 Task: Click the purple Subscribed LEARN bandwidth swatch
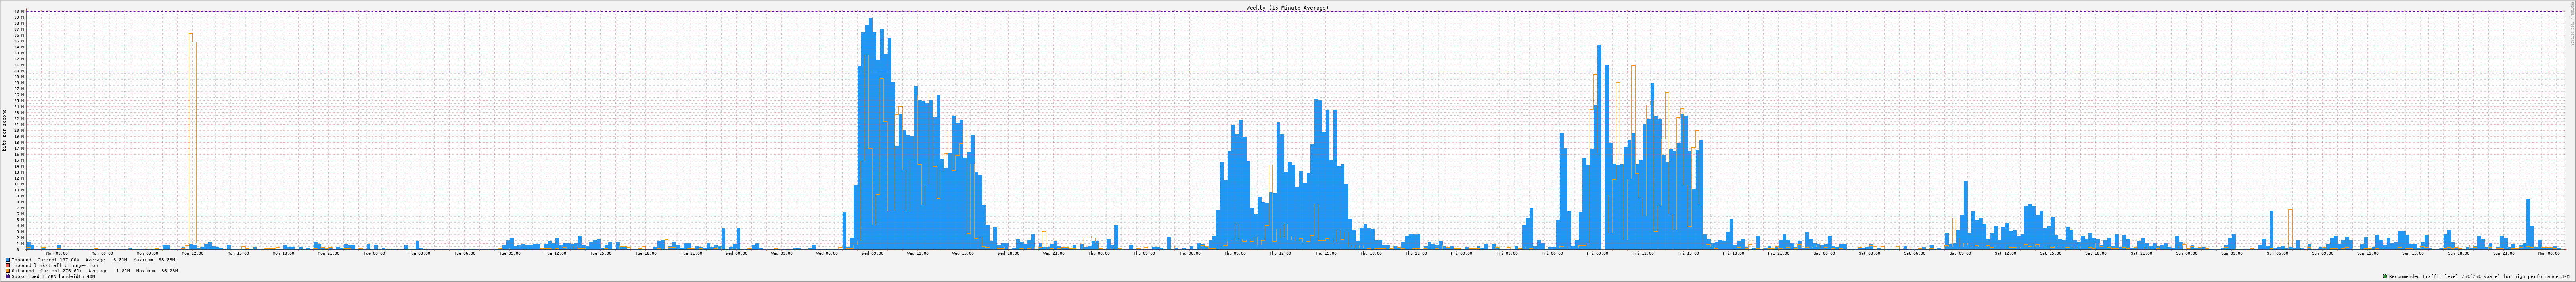click(x=8, y=276)
